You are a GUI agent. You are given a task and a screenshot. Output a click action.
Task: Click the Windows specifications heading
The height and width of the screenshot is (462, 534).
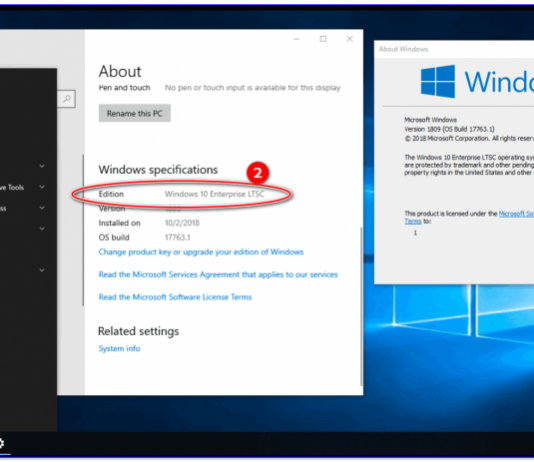(158, 170)
